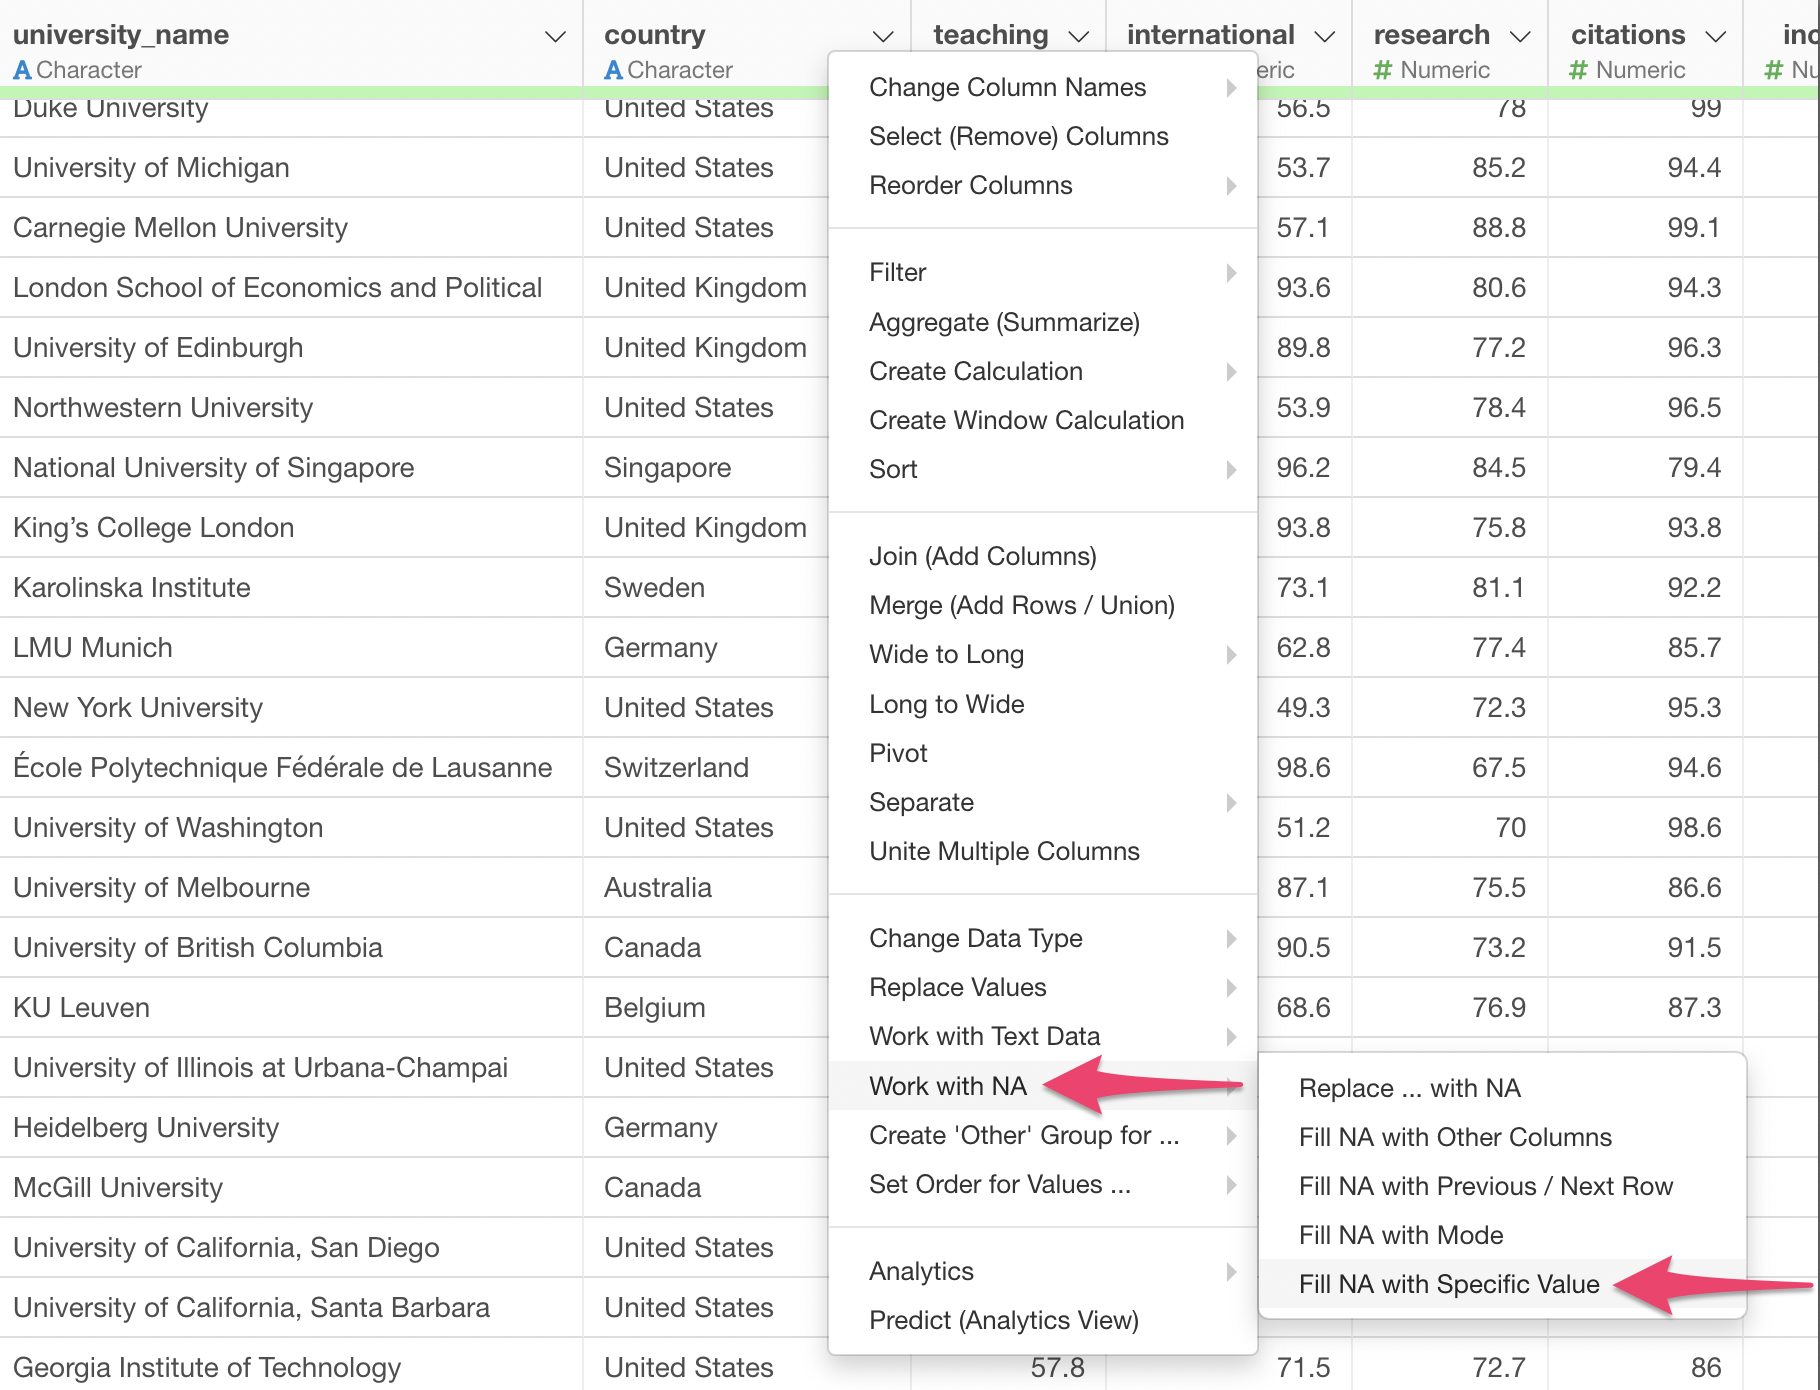Choose Merge (Add Rows / Union)
This screenshot has height=1390, width=1820.
pos(1043,605)
